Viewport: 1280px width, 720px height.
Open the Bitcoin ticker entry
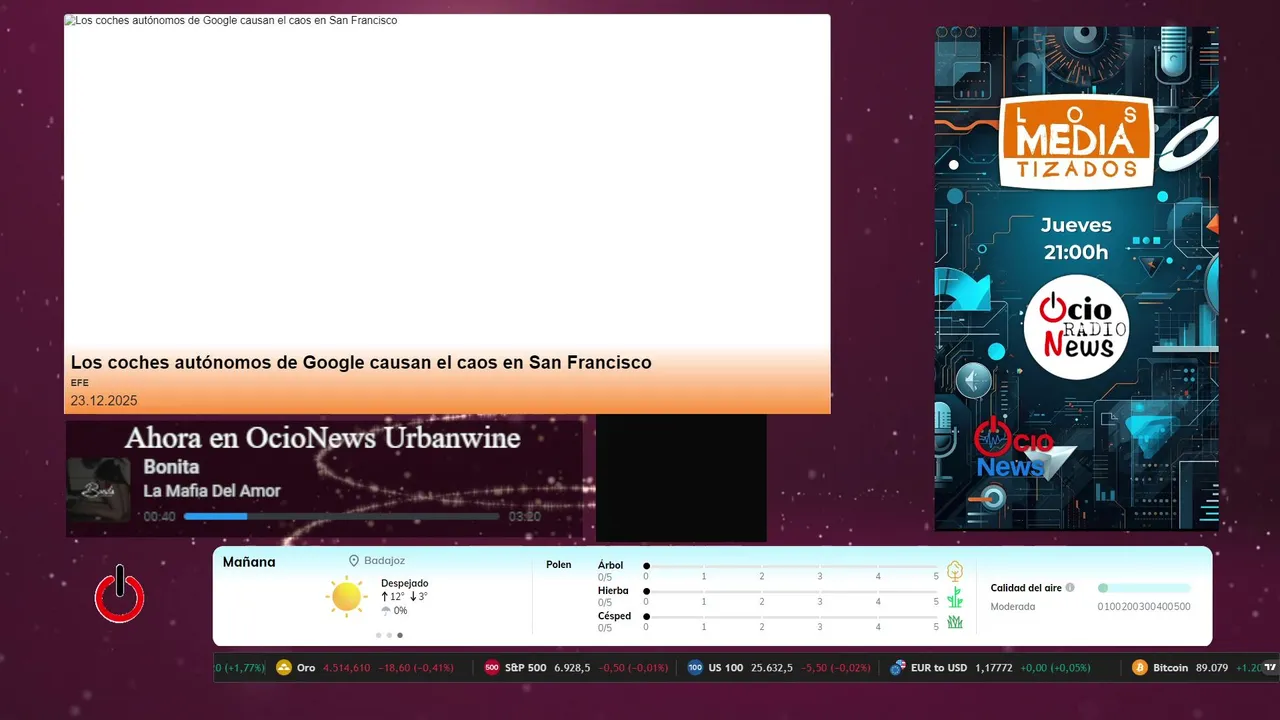(x=1196, y=668)
